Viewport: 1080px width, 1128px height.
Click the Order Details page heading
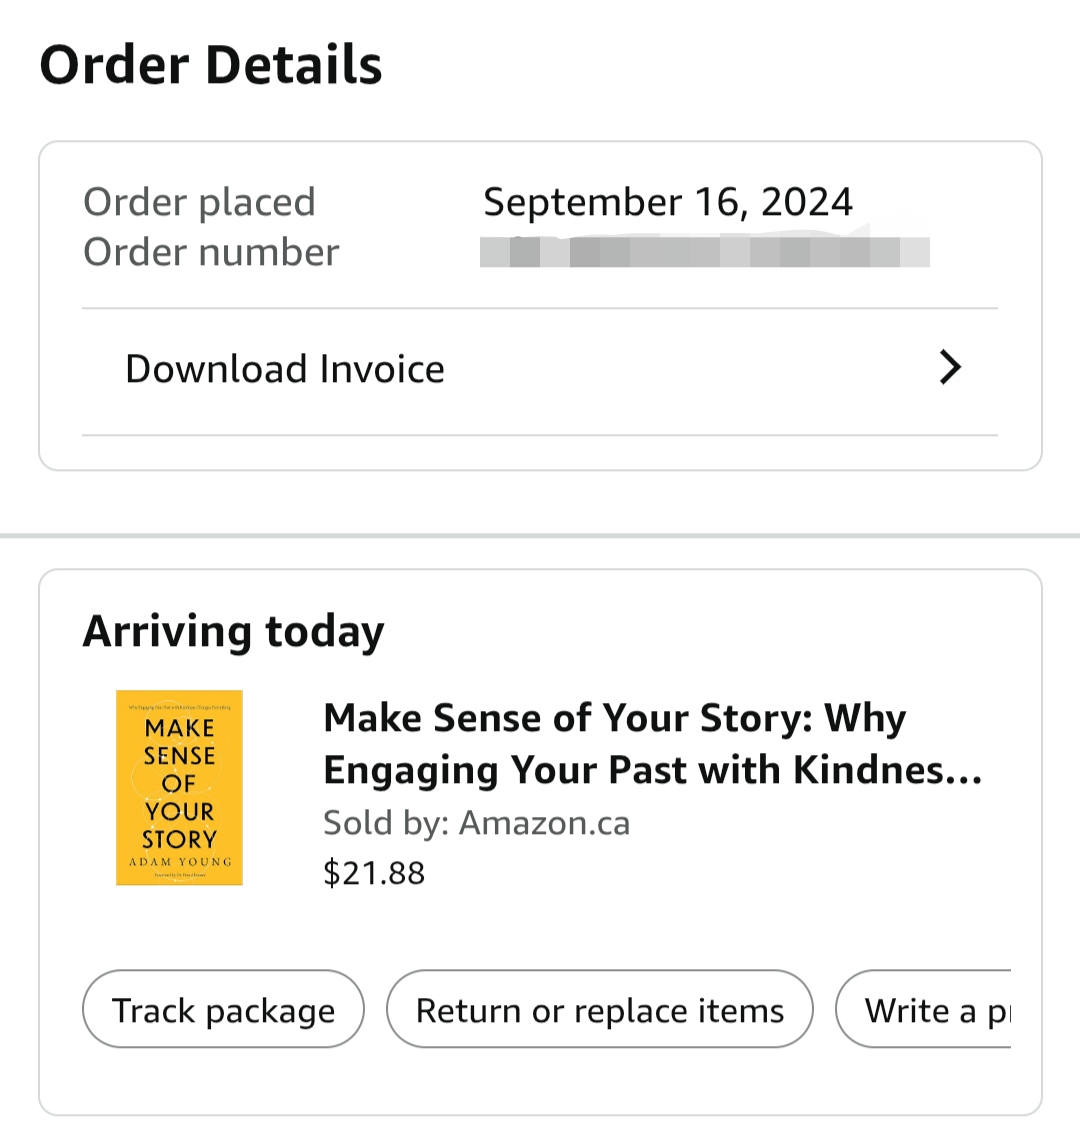point(211,64)
